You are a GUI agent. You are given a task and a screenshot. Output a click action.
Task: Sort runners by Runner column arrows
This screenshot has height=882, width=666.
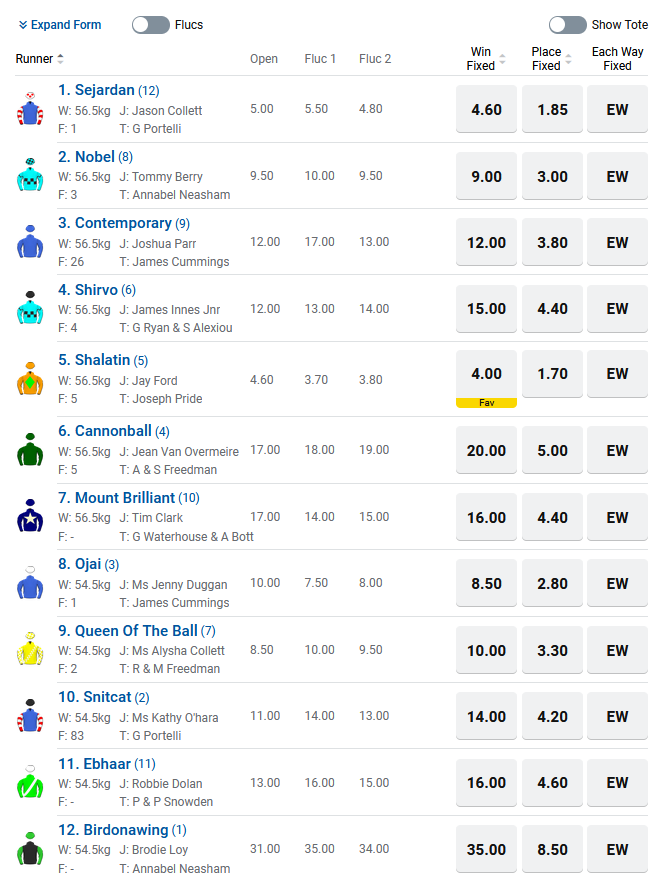coord(60,58)
